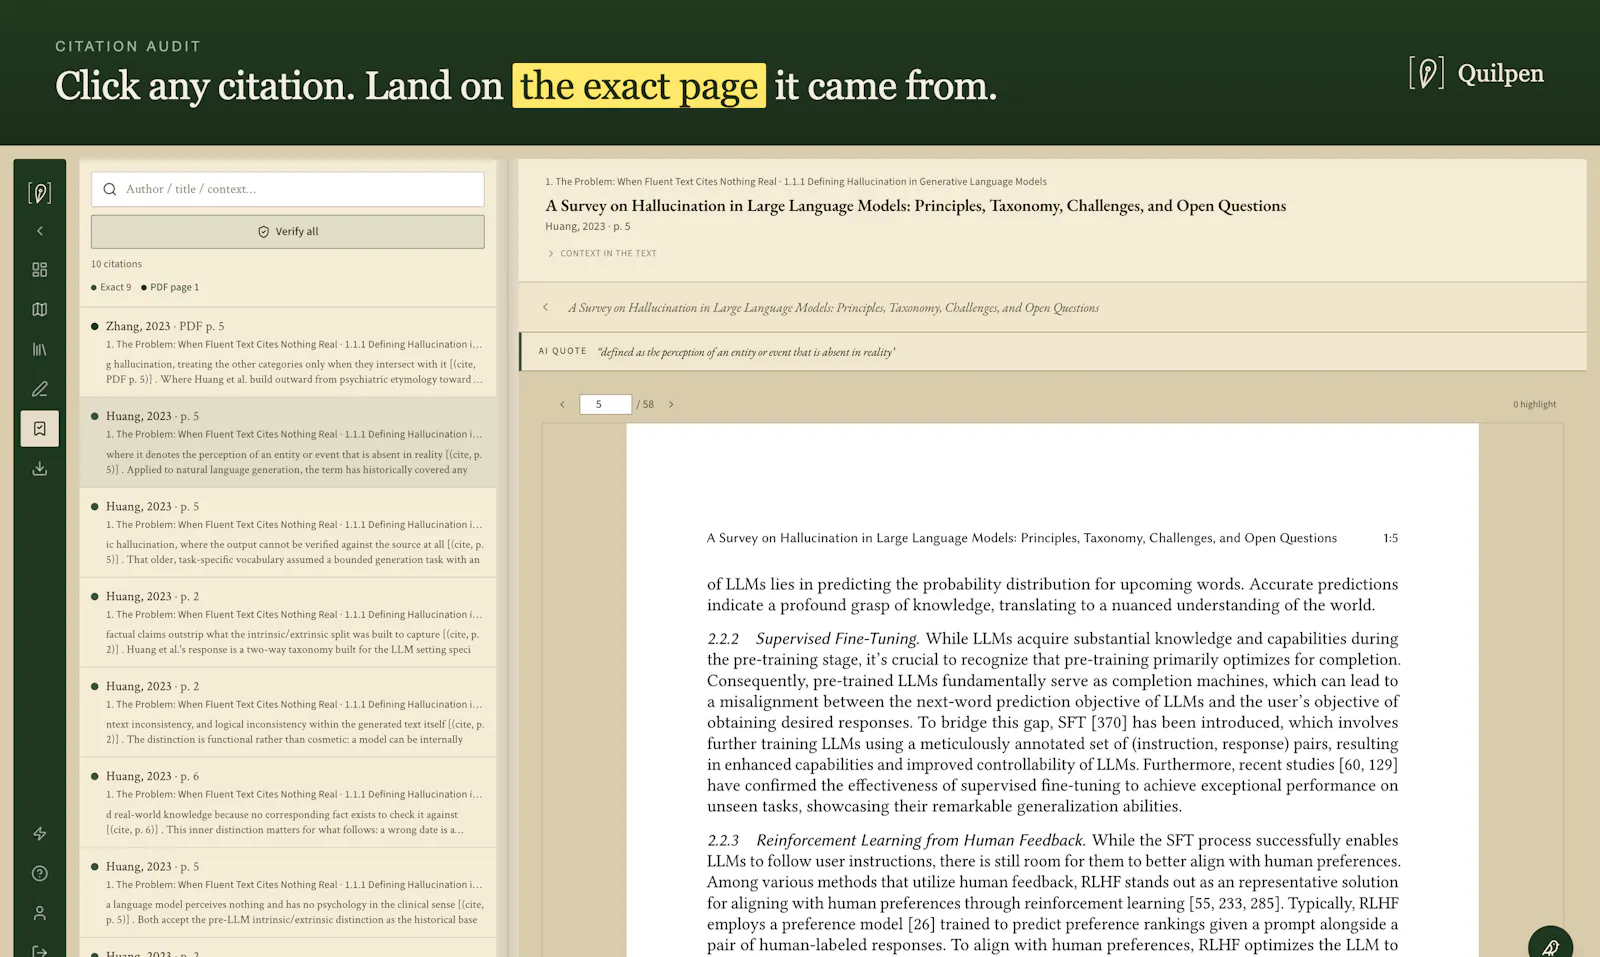Open the user account icon
Image resolution: width=1600 pixels, height=957 pixels.
point(40,913)
